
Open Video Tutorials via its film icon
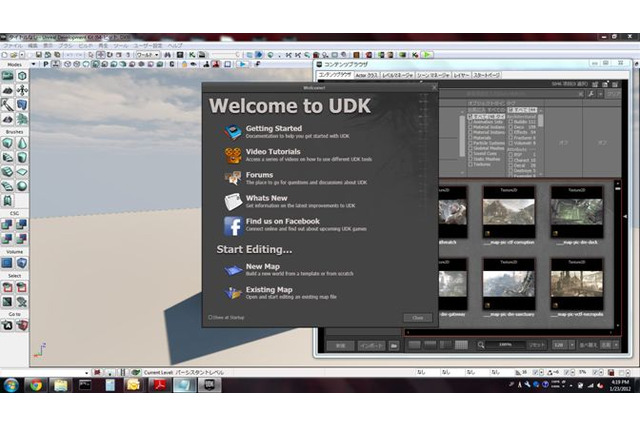pyautogui.click(x=232, y=154)
